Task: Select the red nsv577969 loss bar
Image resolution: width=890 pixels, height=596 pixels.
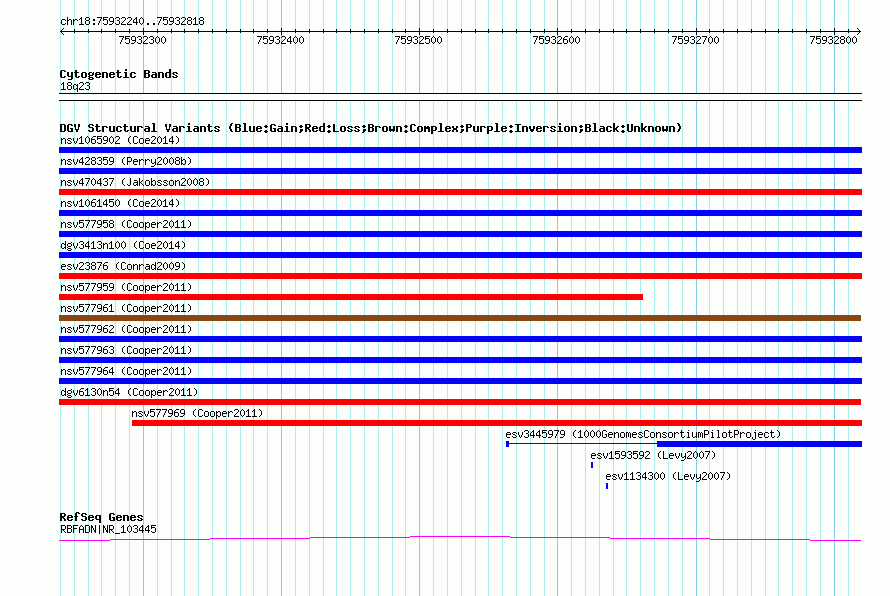Action: pyautogui.click(x=497, y=423)
